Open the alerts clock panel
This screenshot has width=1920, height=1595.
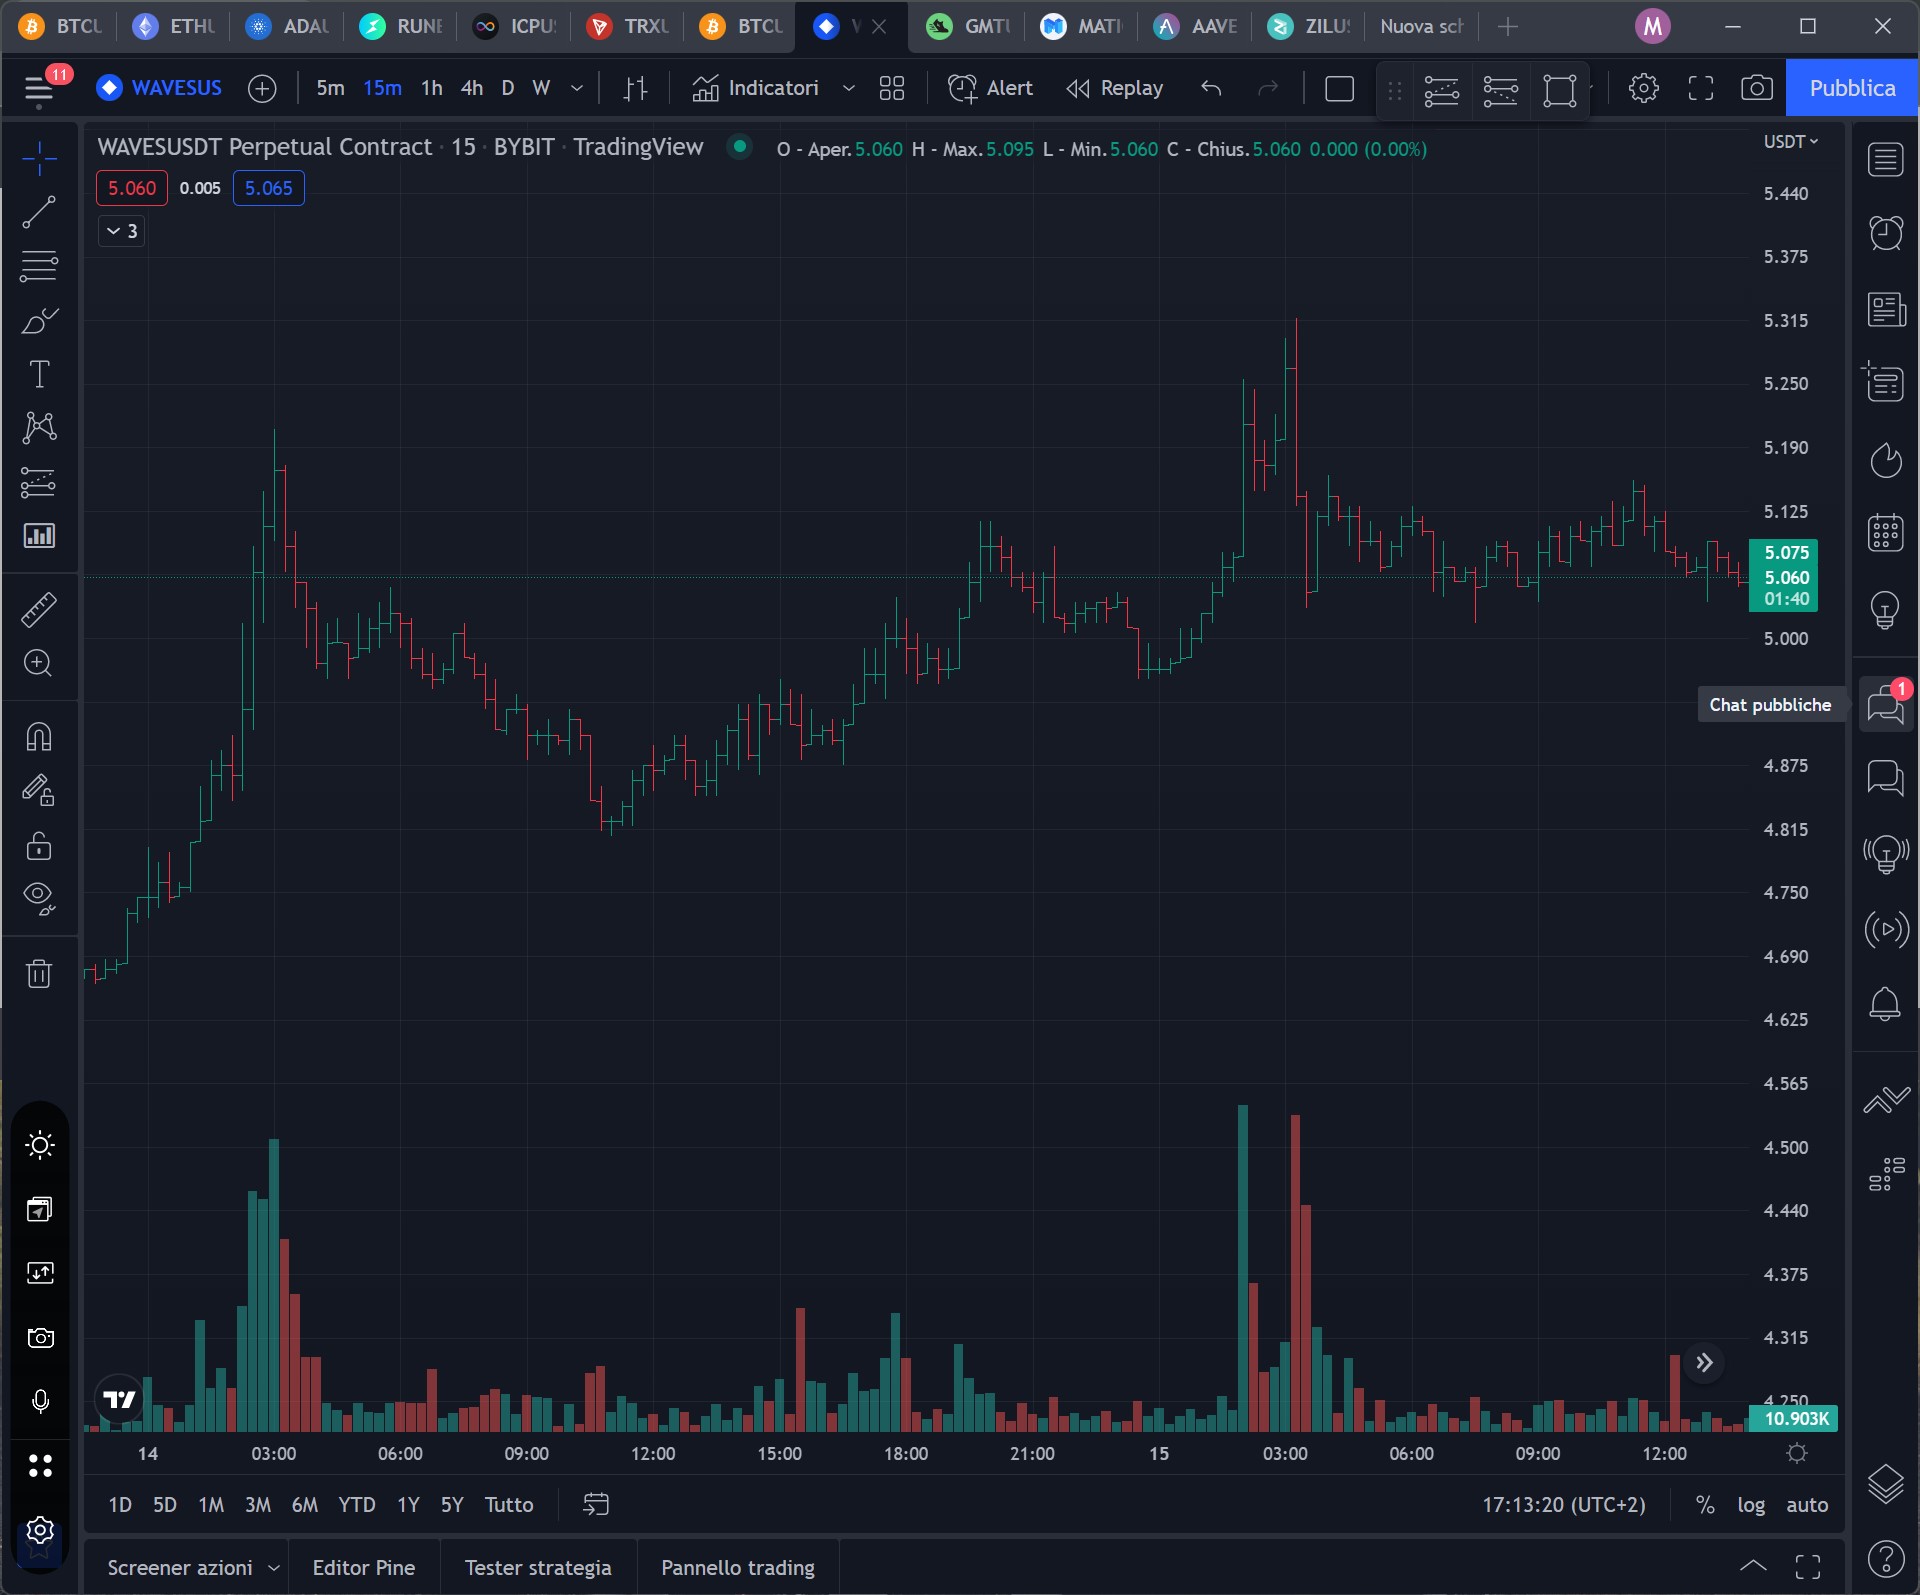tap(1886, 233)
